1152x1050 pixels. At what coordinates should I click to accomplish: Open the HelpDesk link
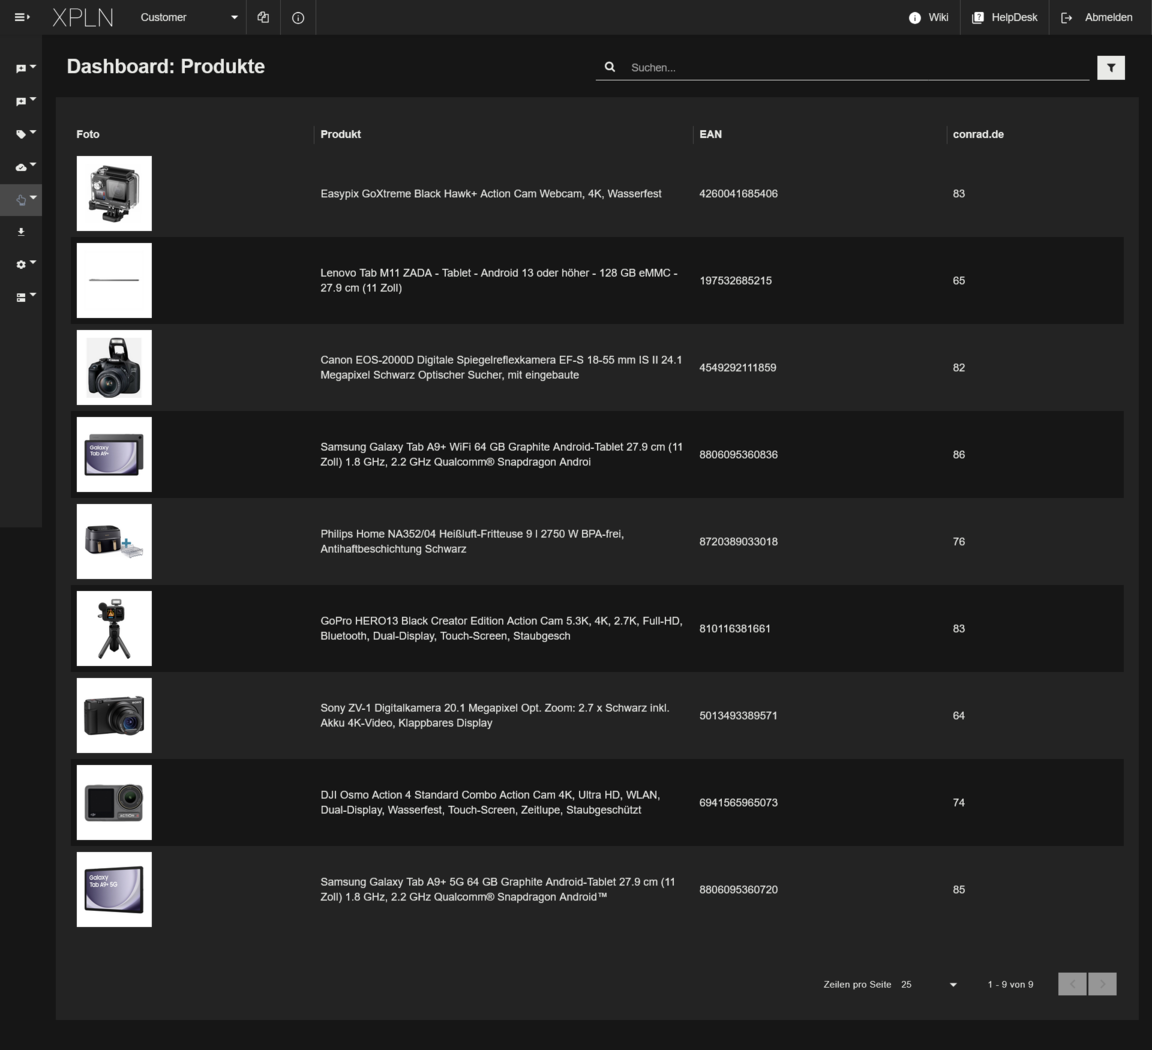point(1004,18)
